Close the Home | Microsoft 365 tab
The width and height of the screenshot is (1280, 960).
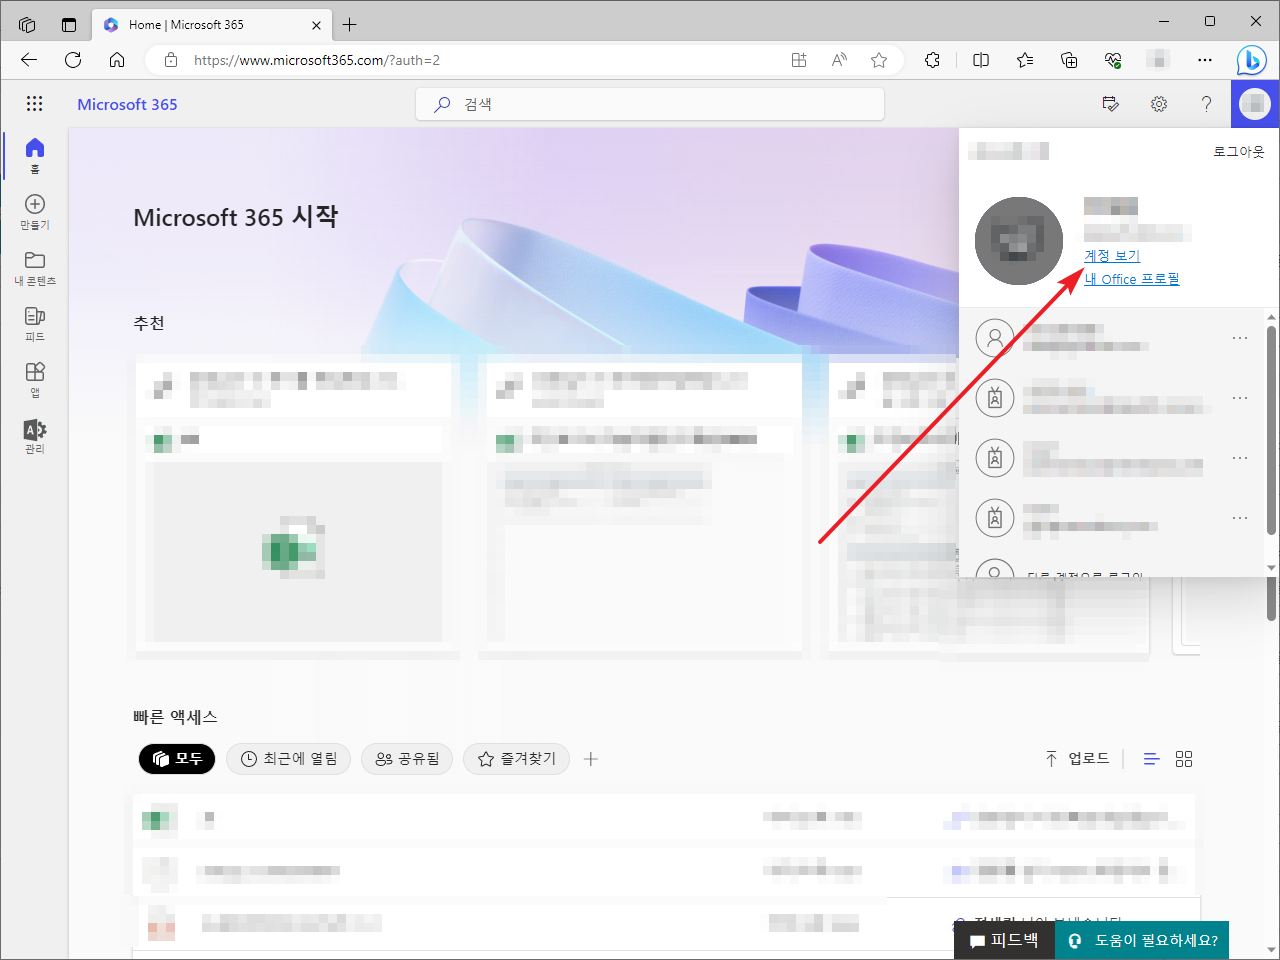(x=317, y=24)
